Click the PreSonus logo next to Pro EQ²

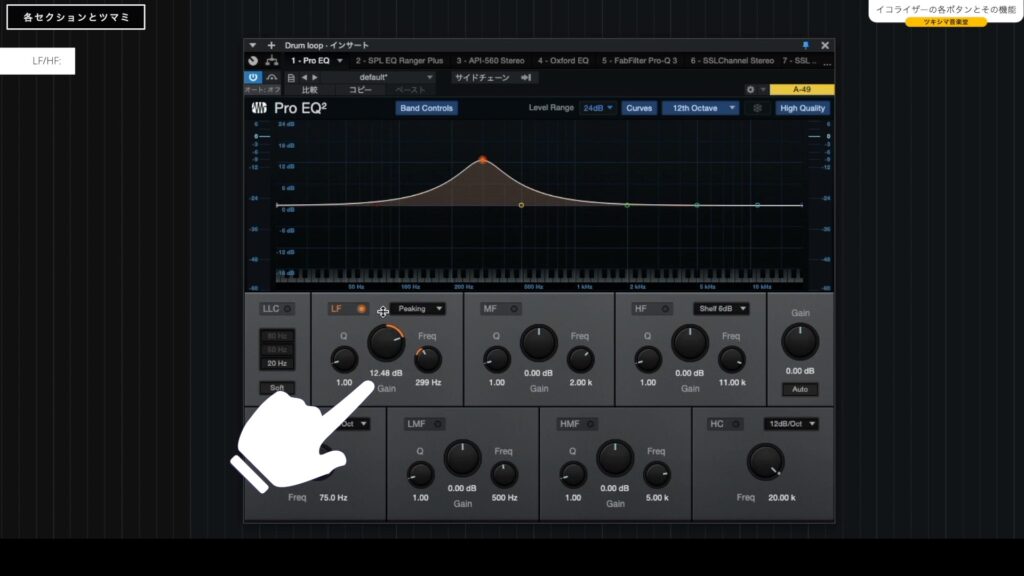[259, 108]
